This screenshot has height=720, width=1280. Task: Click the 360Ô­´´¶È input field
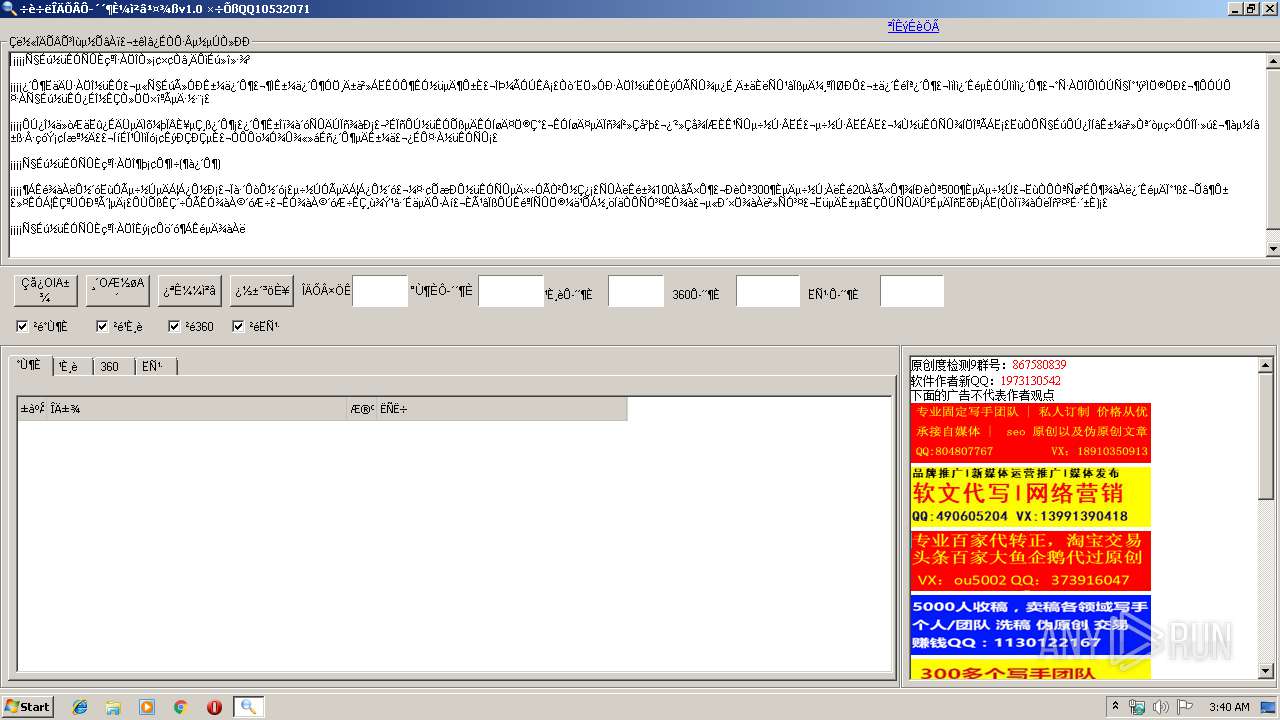pyautogui.click(x=768, y=291)
